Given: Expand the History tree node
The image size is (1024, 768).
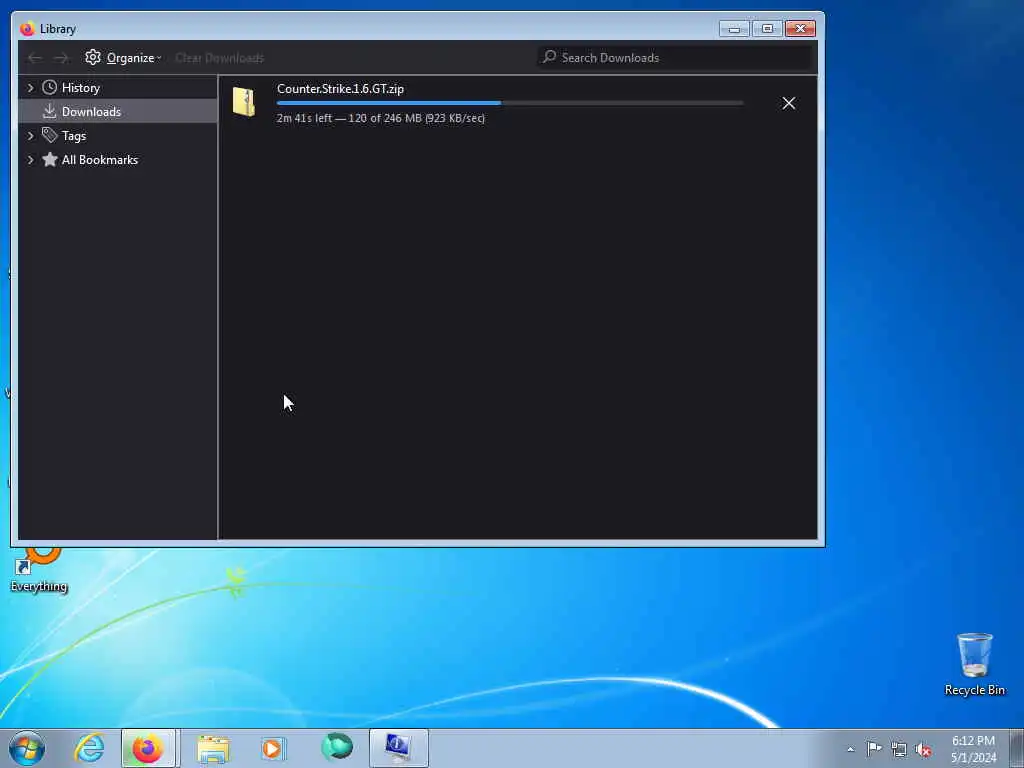Looking at the screenshot, I should click(30, 88).
